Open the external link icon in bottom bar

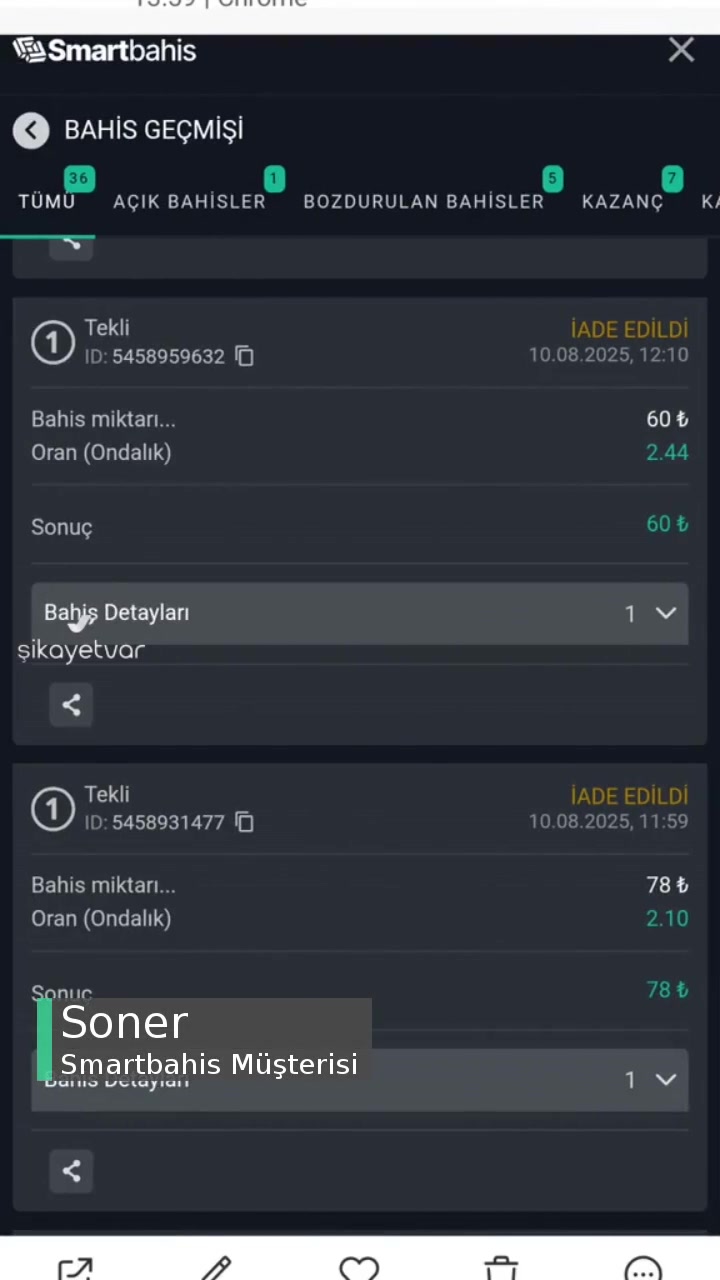(x=76, y=1268)
